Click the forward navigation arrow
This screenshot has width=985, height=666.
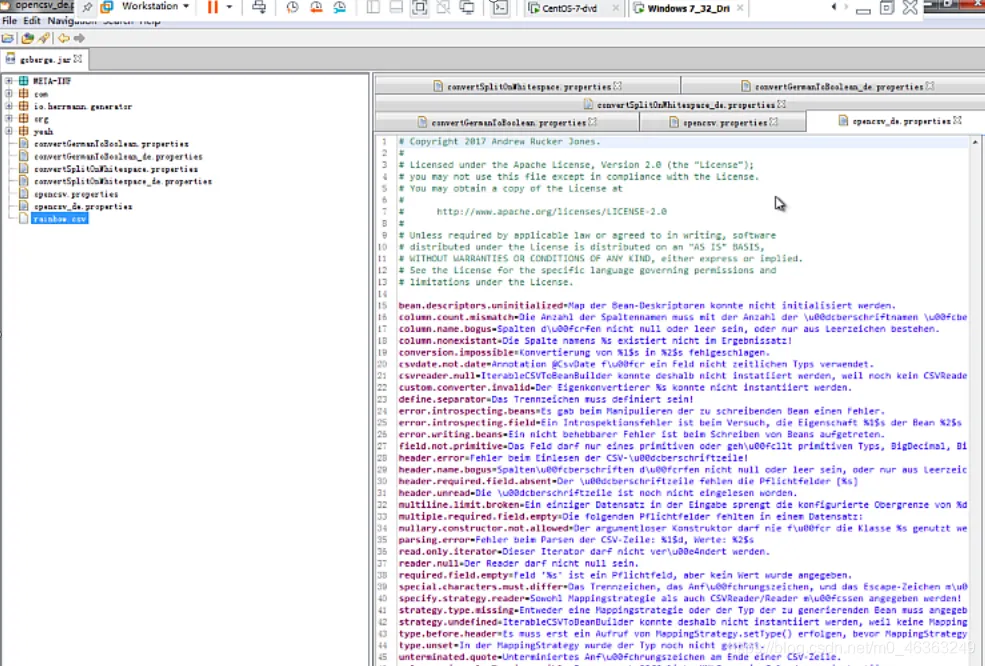point(79,38)
